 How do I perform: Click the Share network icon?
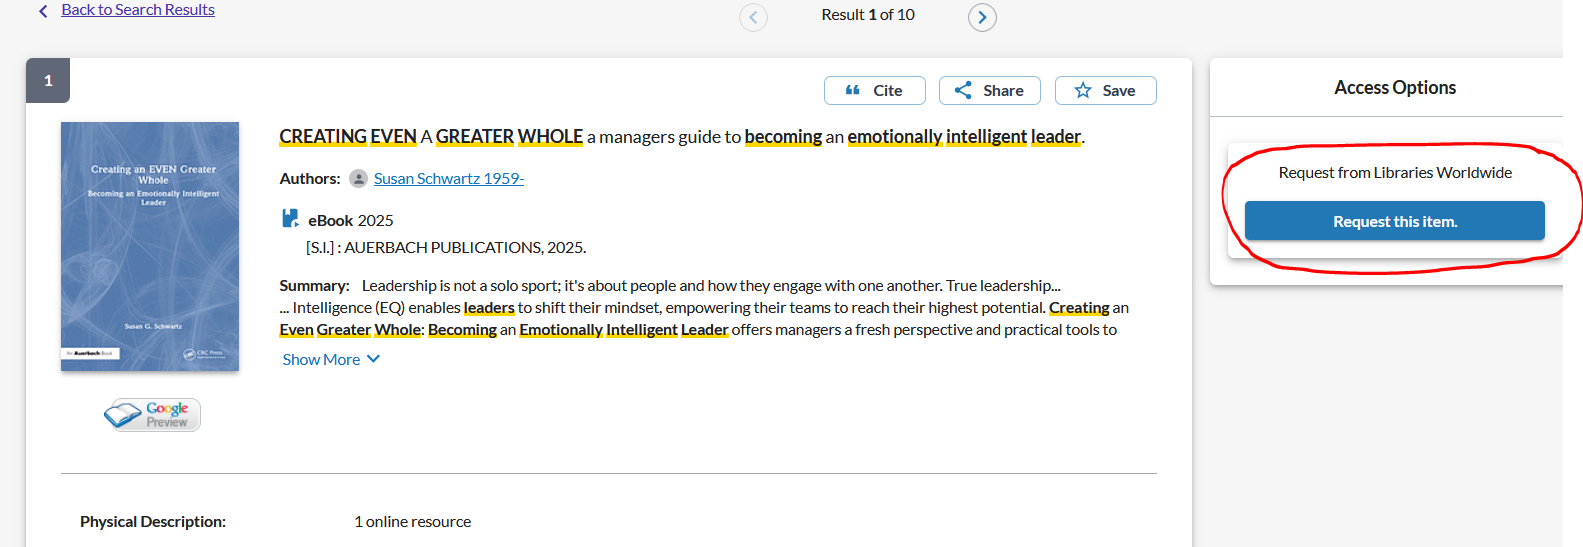(963, 90)
